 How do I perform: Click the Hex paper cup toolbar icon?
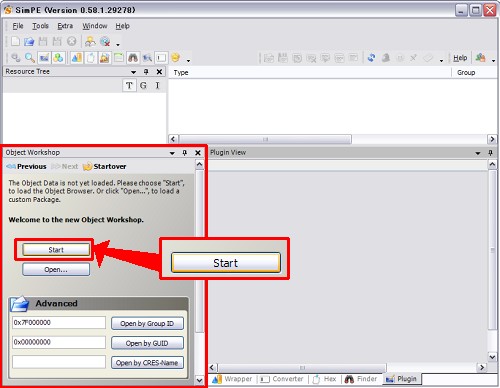point(91,58)
